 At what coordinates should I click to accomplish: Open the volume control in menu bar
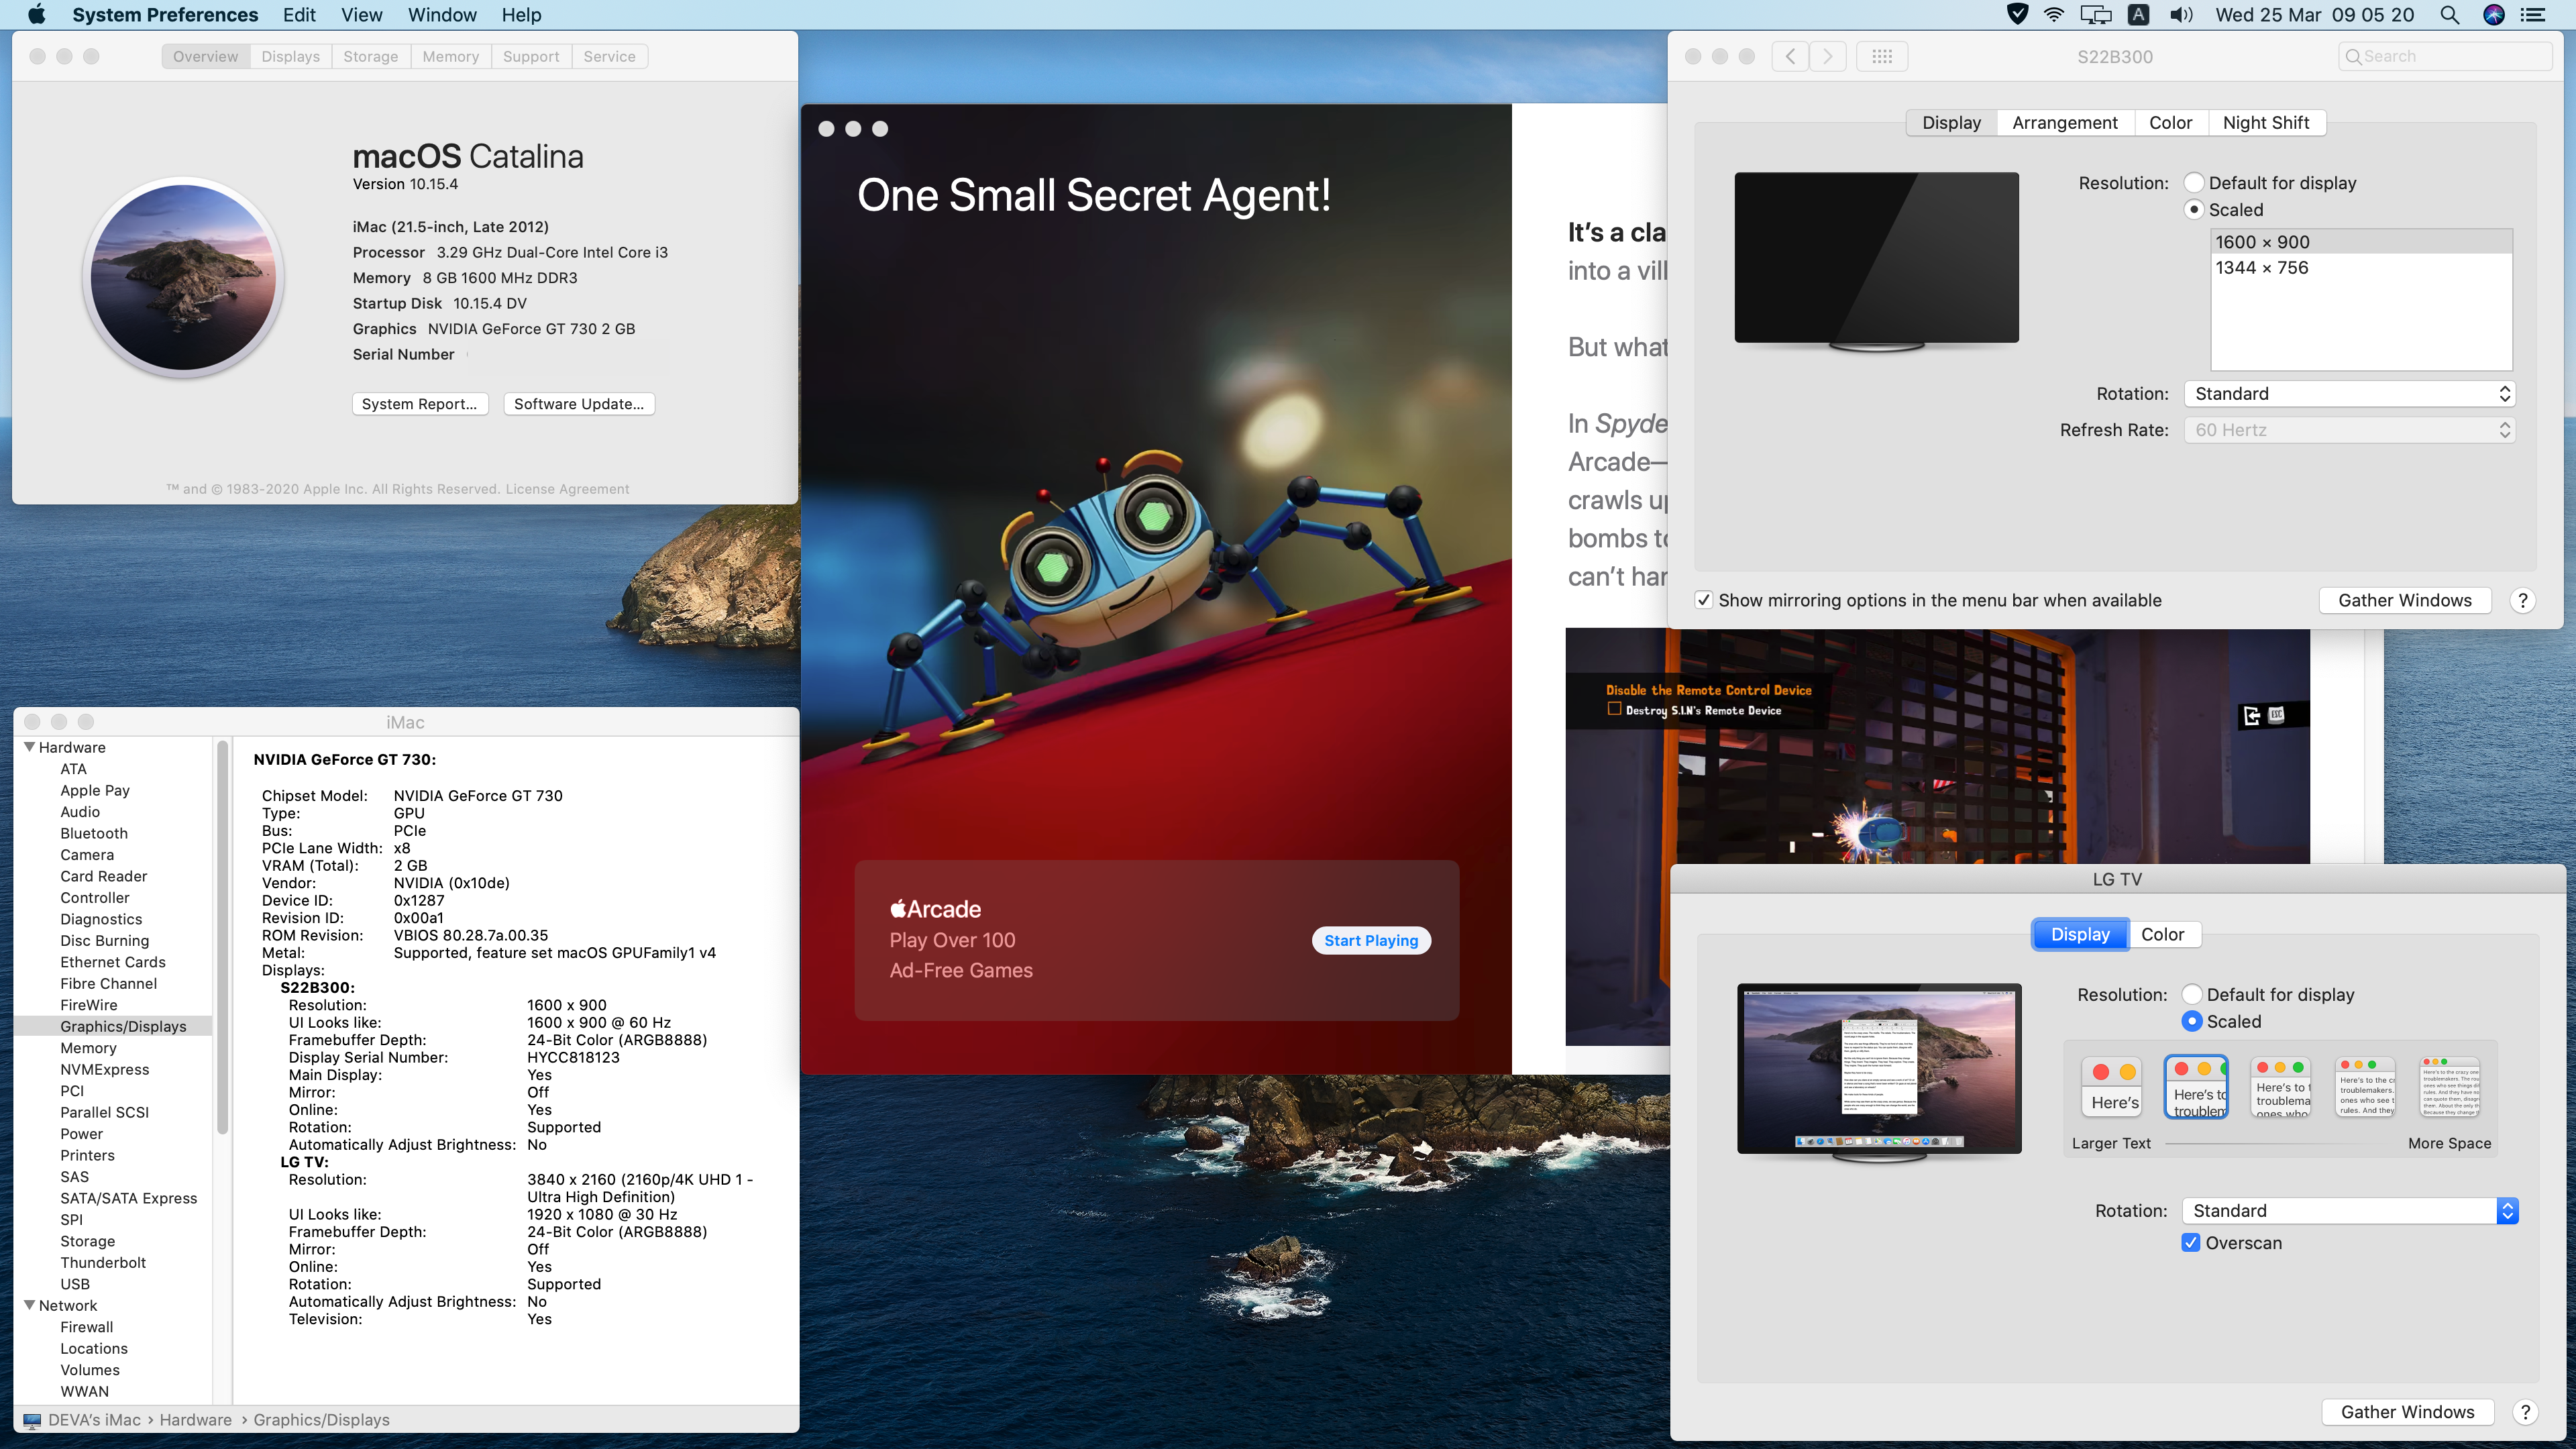[2181, 14]
